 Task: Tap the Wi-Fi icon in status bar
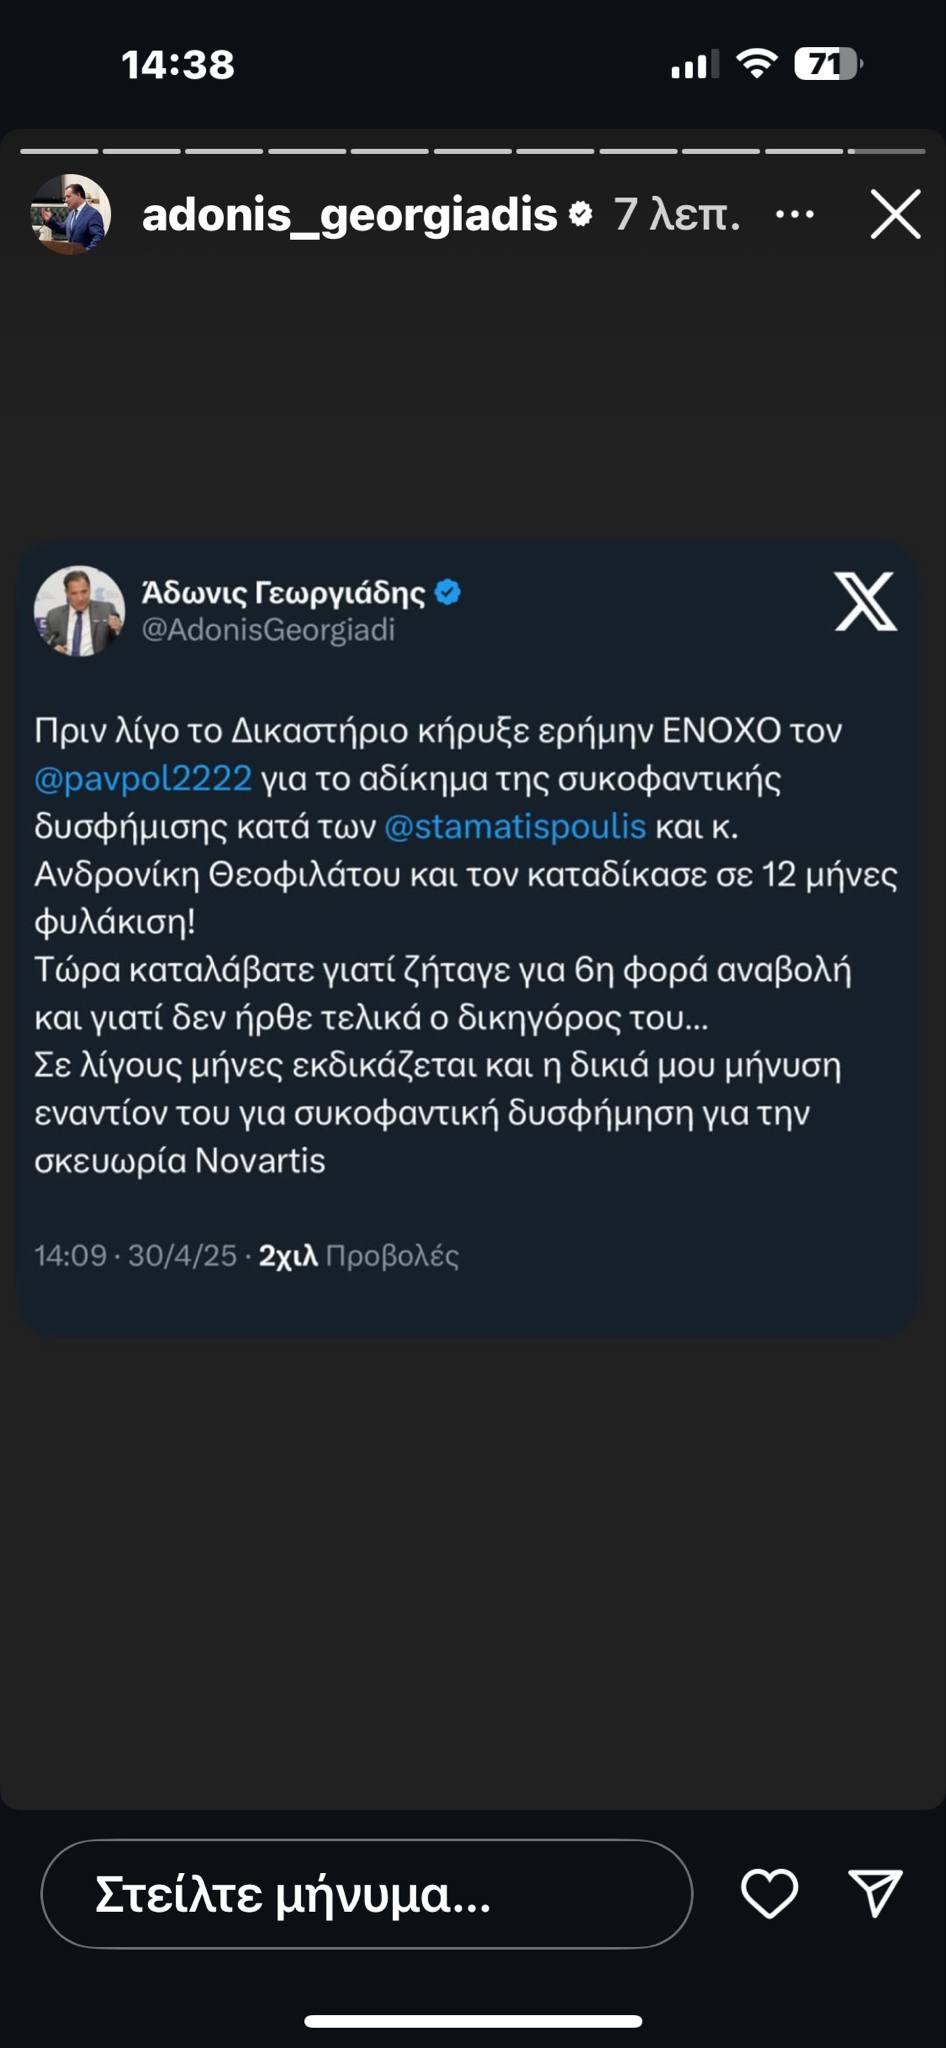click(x=757, y=64)
